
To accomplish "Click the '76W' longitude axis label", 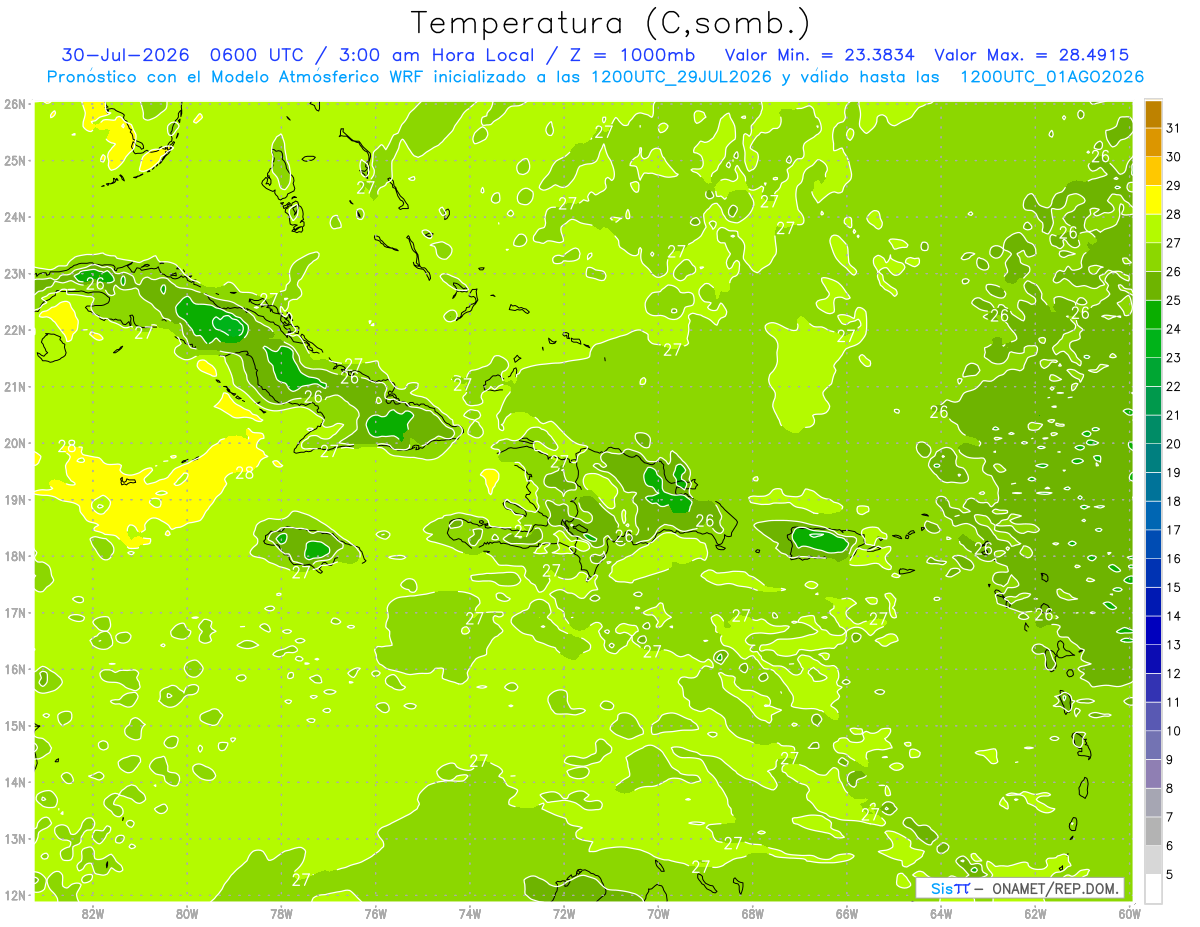I will pyautogui.click(x=375, y=913).
